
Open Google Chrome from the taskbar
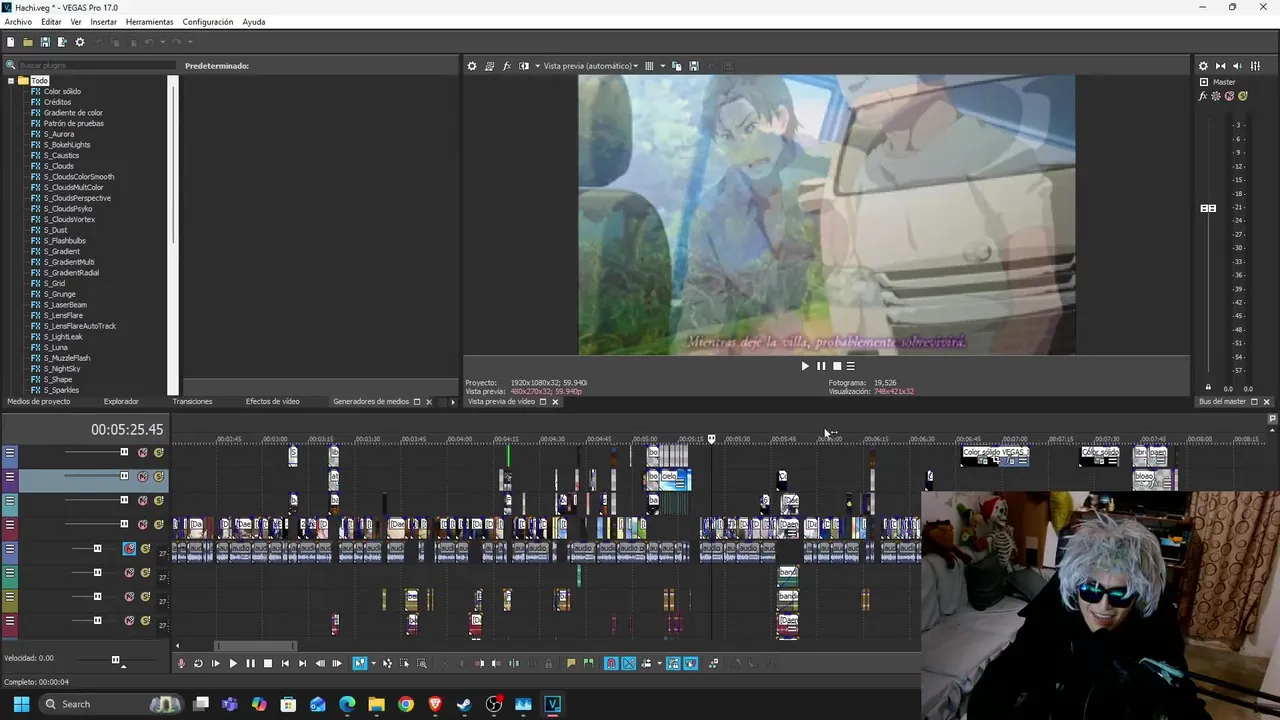(405, 704)
